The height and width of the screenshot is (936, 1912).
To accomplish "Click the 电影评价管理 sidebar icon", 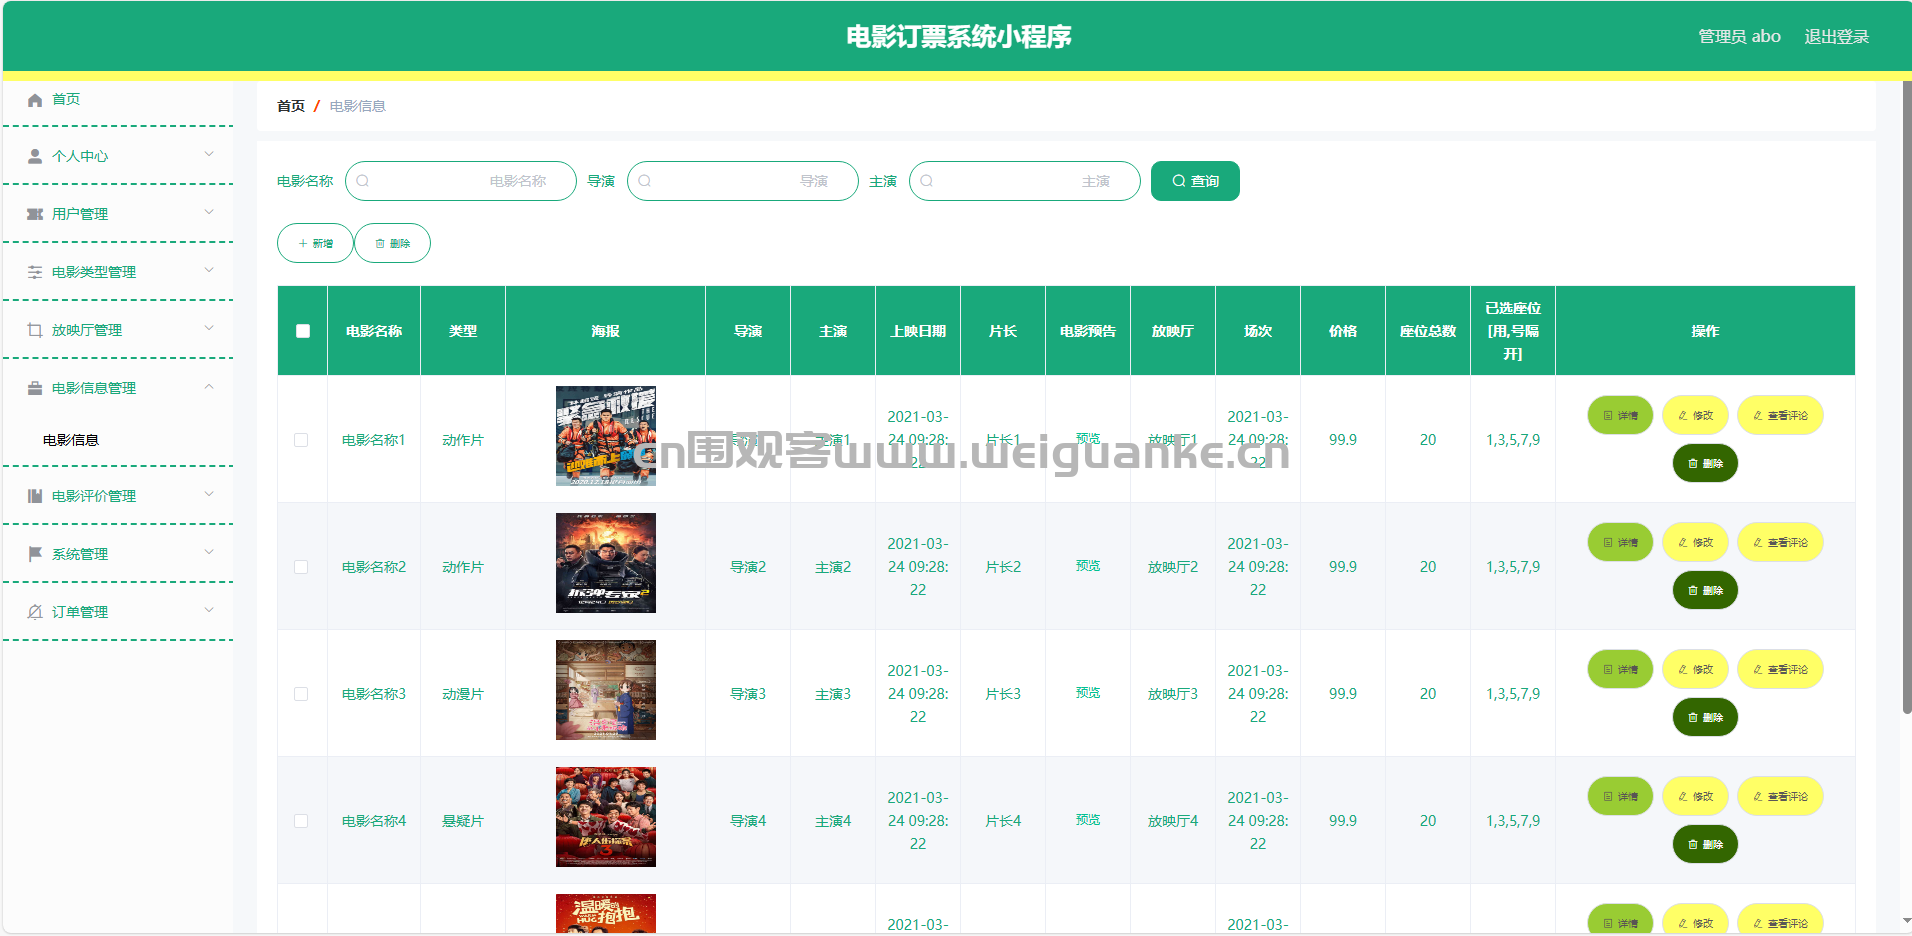I will 35,496.
